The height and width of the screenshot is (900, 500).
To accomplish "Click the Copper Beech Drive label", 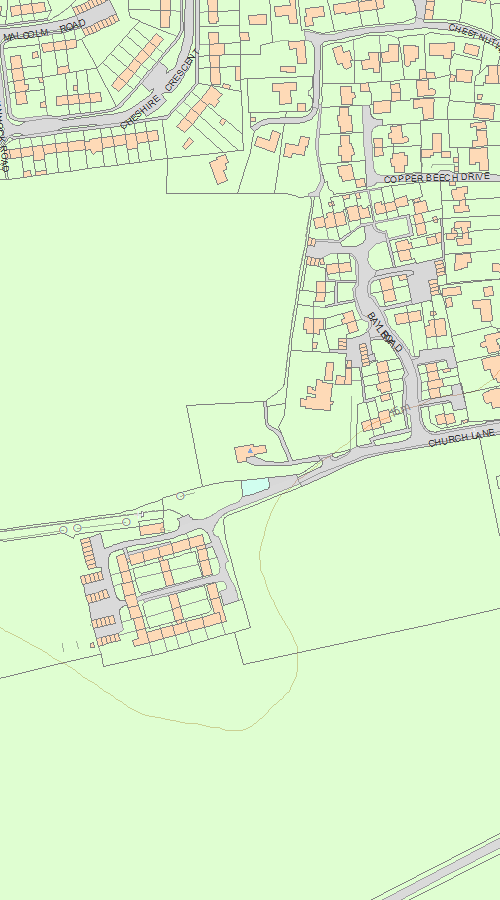I will 436,177.
